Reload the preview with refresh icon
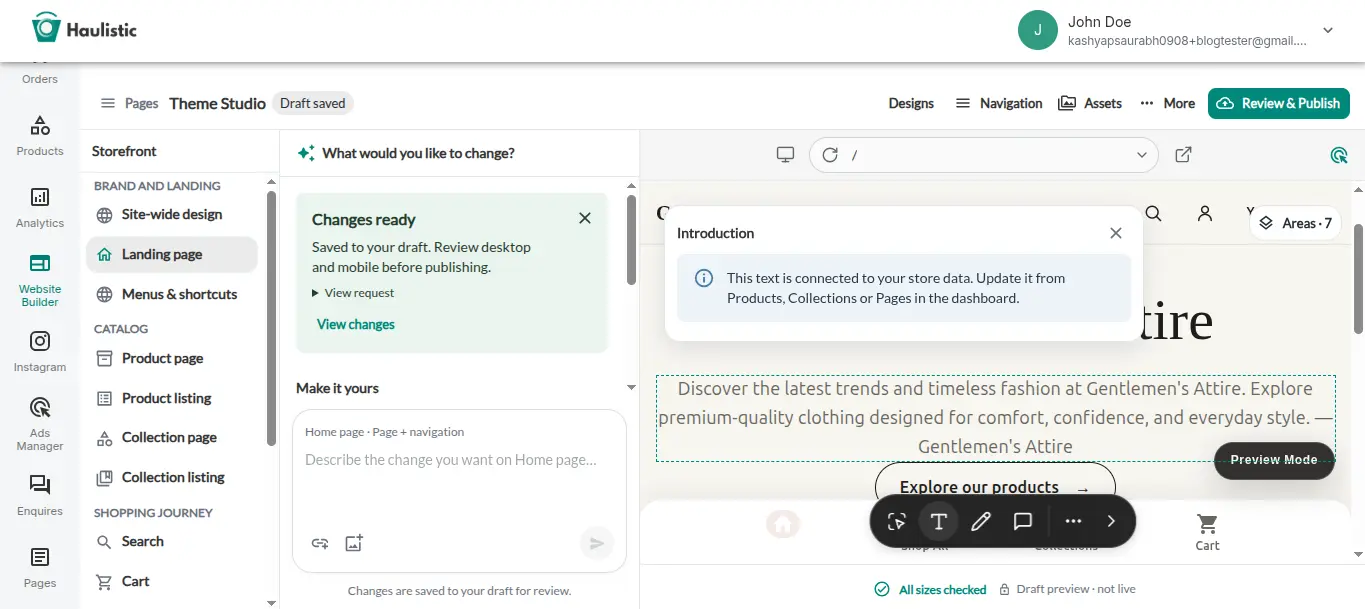 coord(830,155)
